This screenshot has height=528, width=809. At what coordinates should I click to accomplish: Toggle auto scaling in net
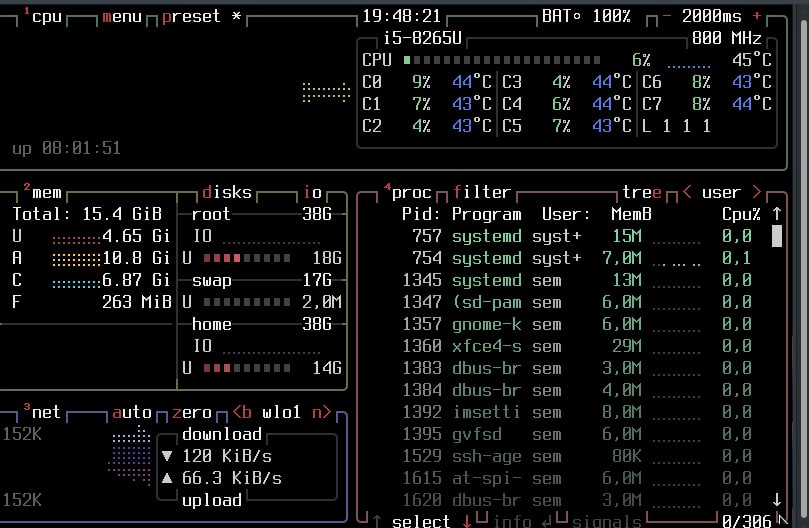coord(132,412)
